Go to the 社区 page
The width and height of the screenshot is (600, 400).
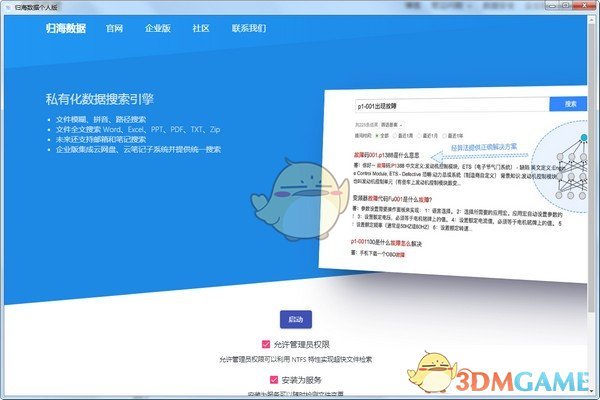pos(201,28)
